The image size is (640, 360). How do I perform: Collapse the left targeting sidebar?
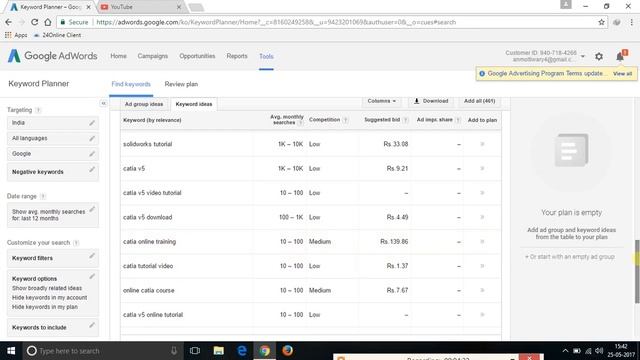tap(103, 103)
